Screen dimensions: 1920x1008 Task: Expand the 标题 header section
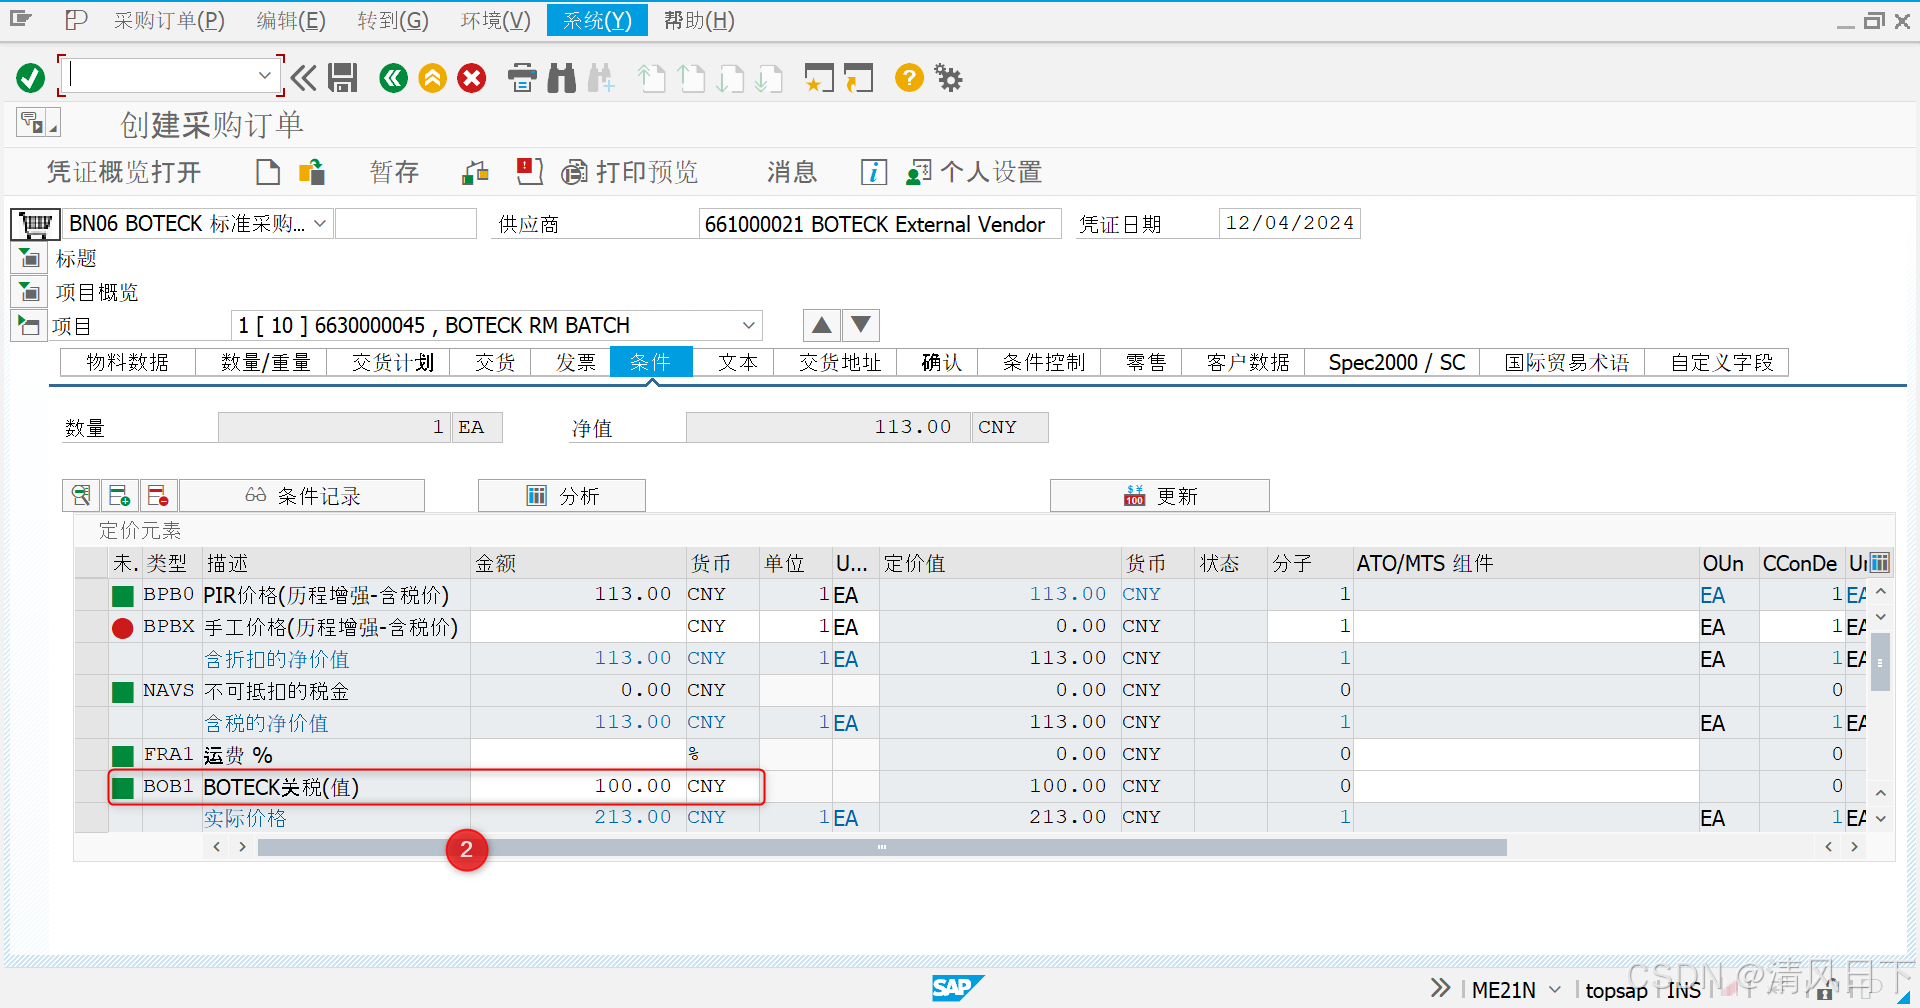(30, 259)
